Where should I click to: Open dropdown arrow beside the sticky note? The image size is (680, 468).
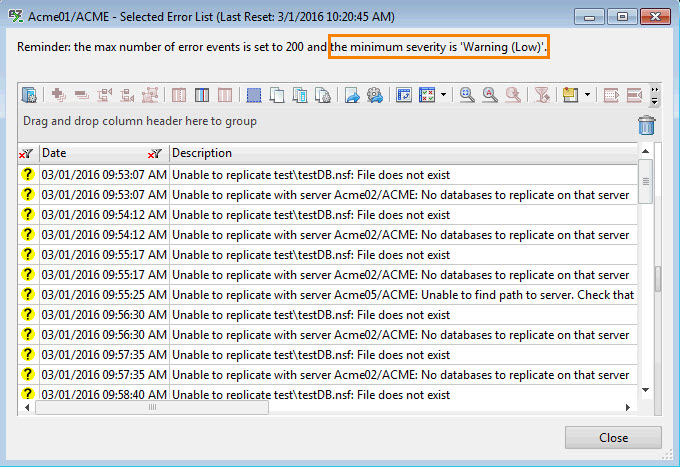click(587, 95)
